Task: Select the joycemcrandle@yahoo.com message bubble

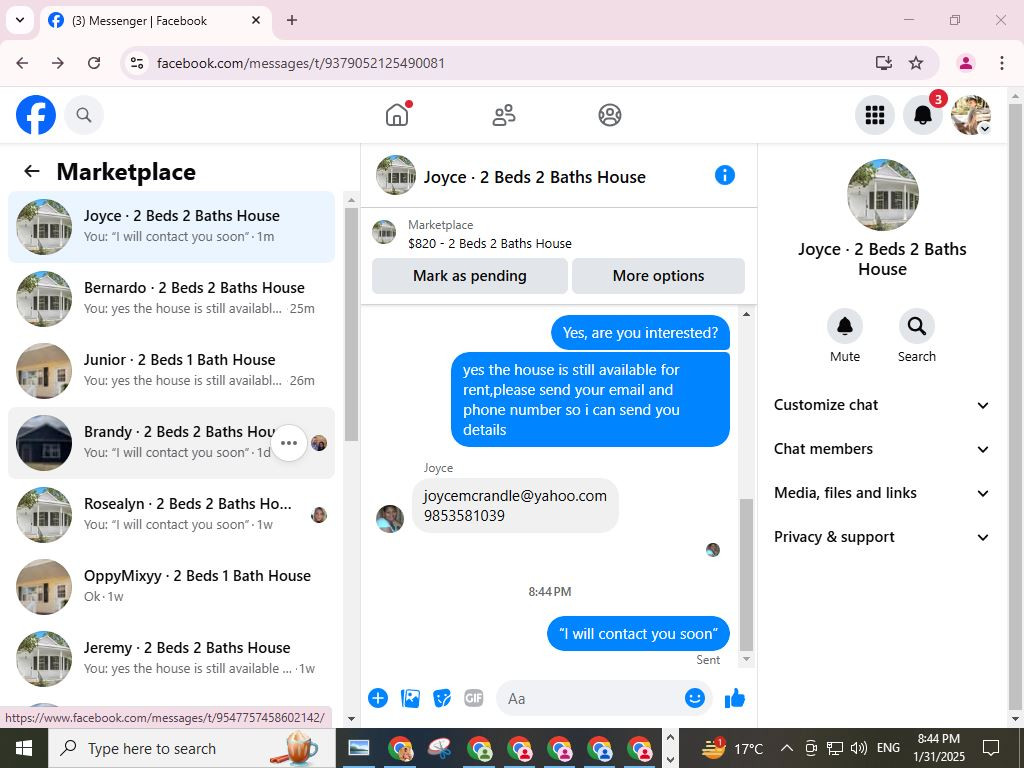Action: click(x=515, y=505)
